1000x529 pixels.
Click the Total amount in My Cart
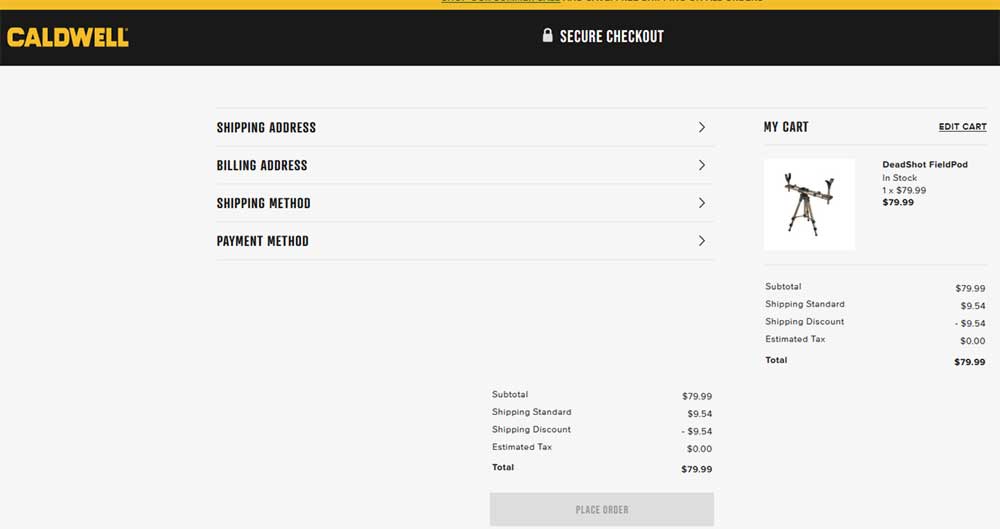(969, 362)
